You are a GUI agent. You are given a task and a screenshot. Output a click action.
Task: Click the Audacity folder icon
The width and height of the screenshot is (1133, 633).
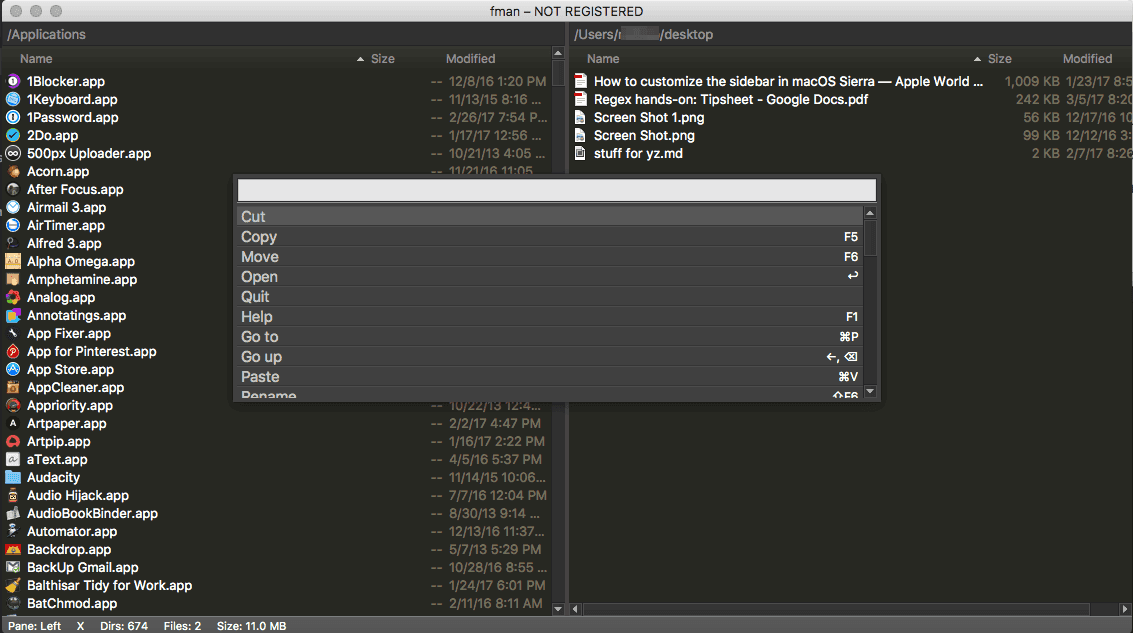click(13, 478)
